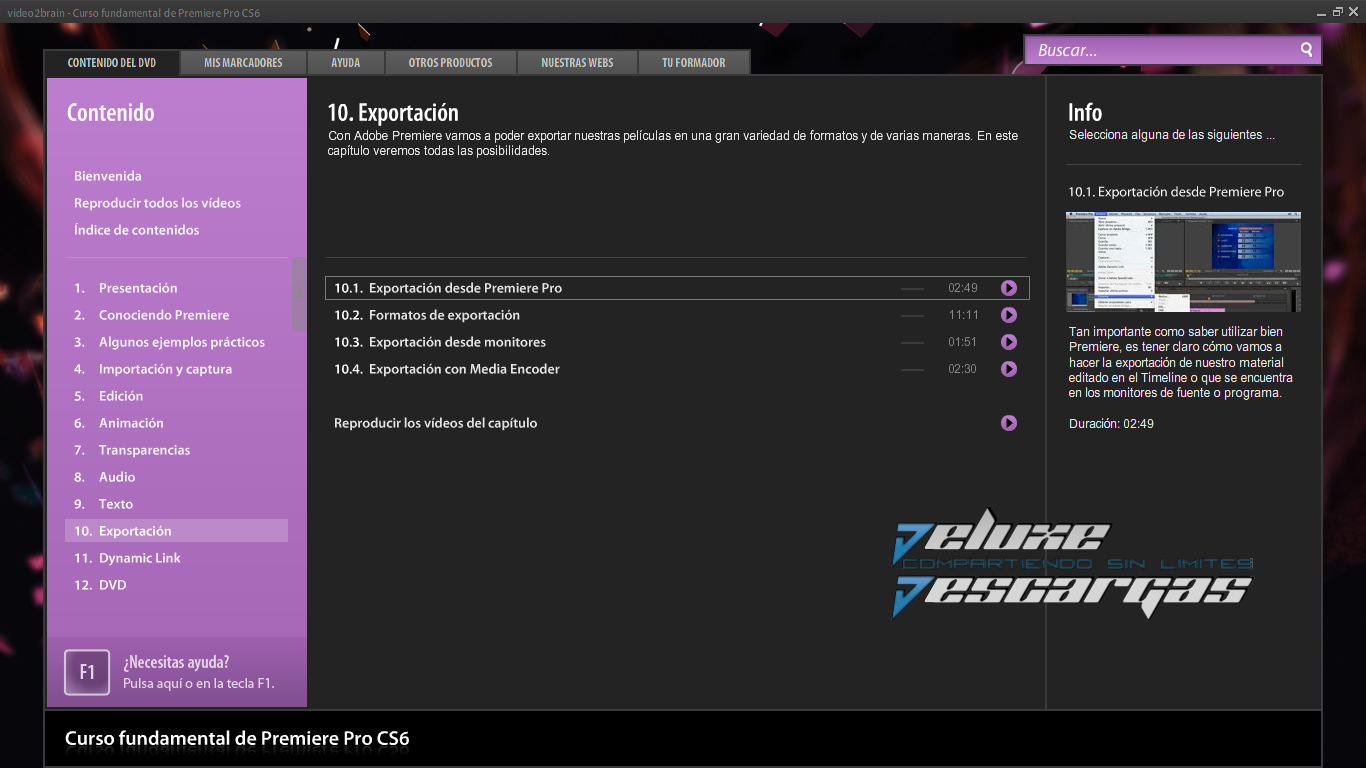
Task: Select lesson title 10.4 Exportación con Media Encoder
Action: (447, 369)
